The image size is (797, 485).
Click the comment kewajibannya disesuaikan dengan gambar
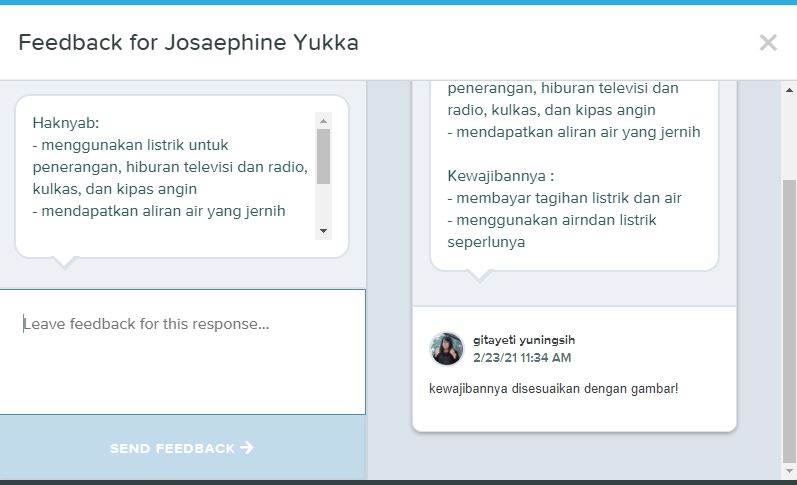pyautogui.click(x=554, y=388)
